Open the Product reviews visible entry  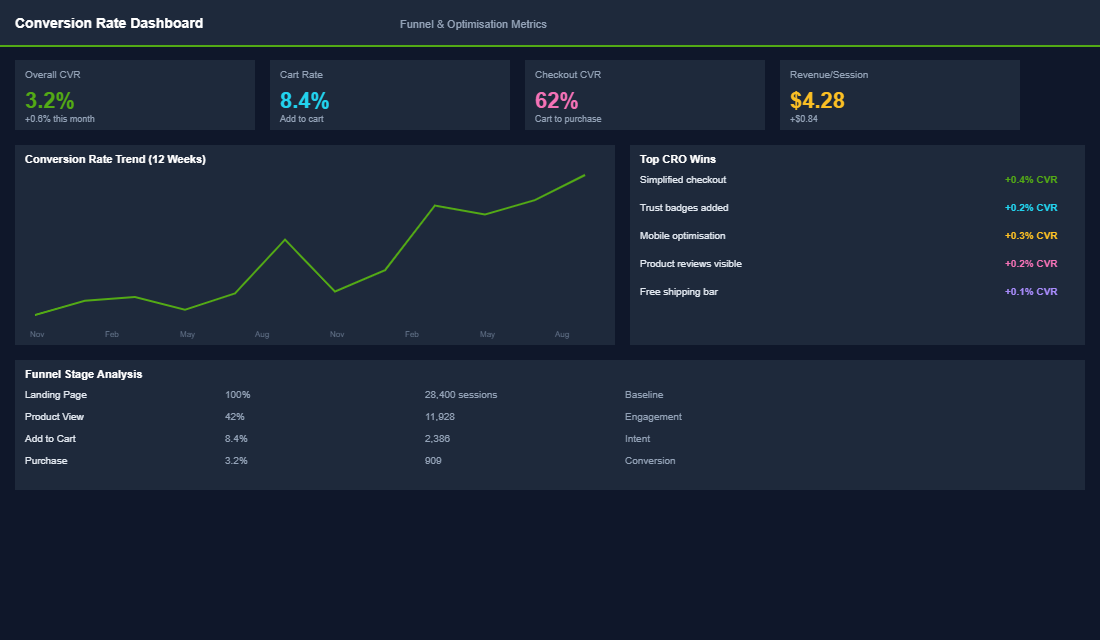click(x=691, y=263)
